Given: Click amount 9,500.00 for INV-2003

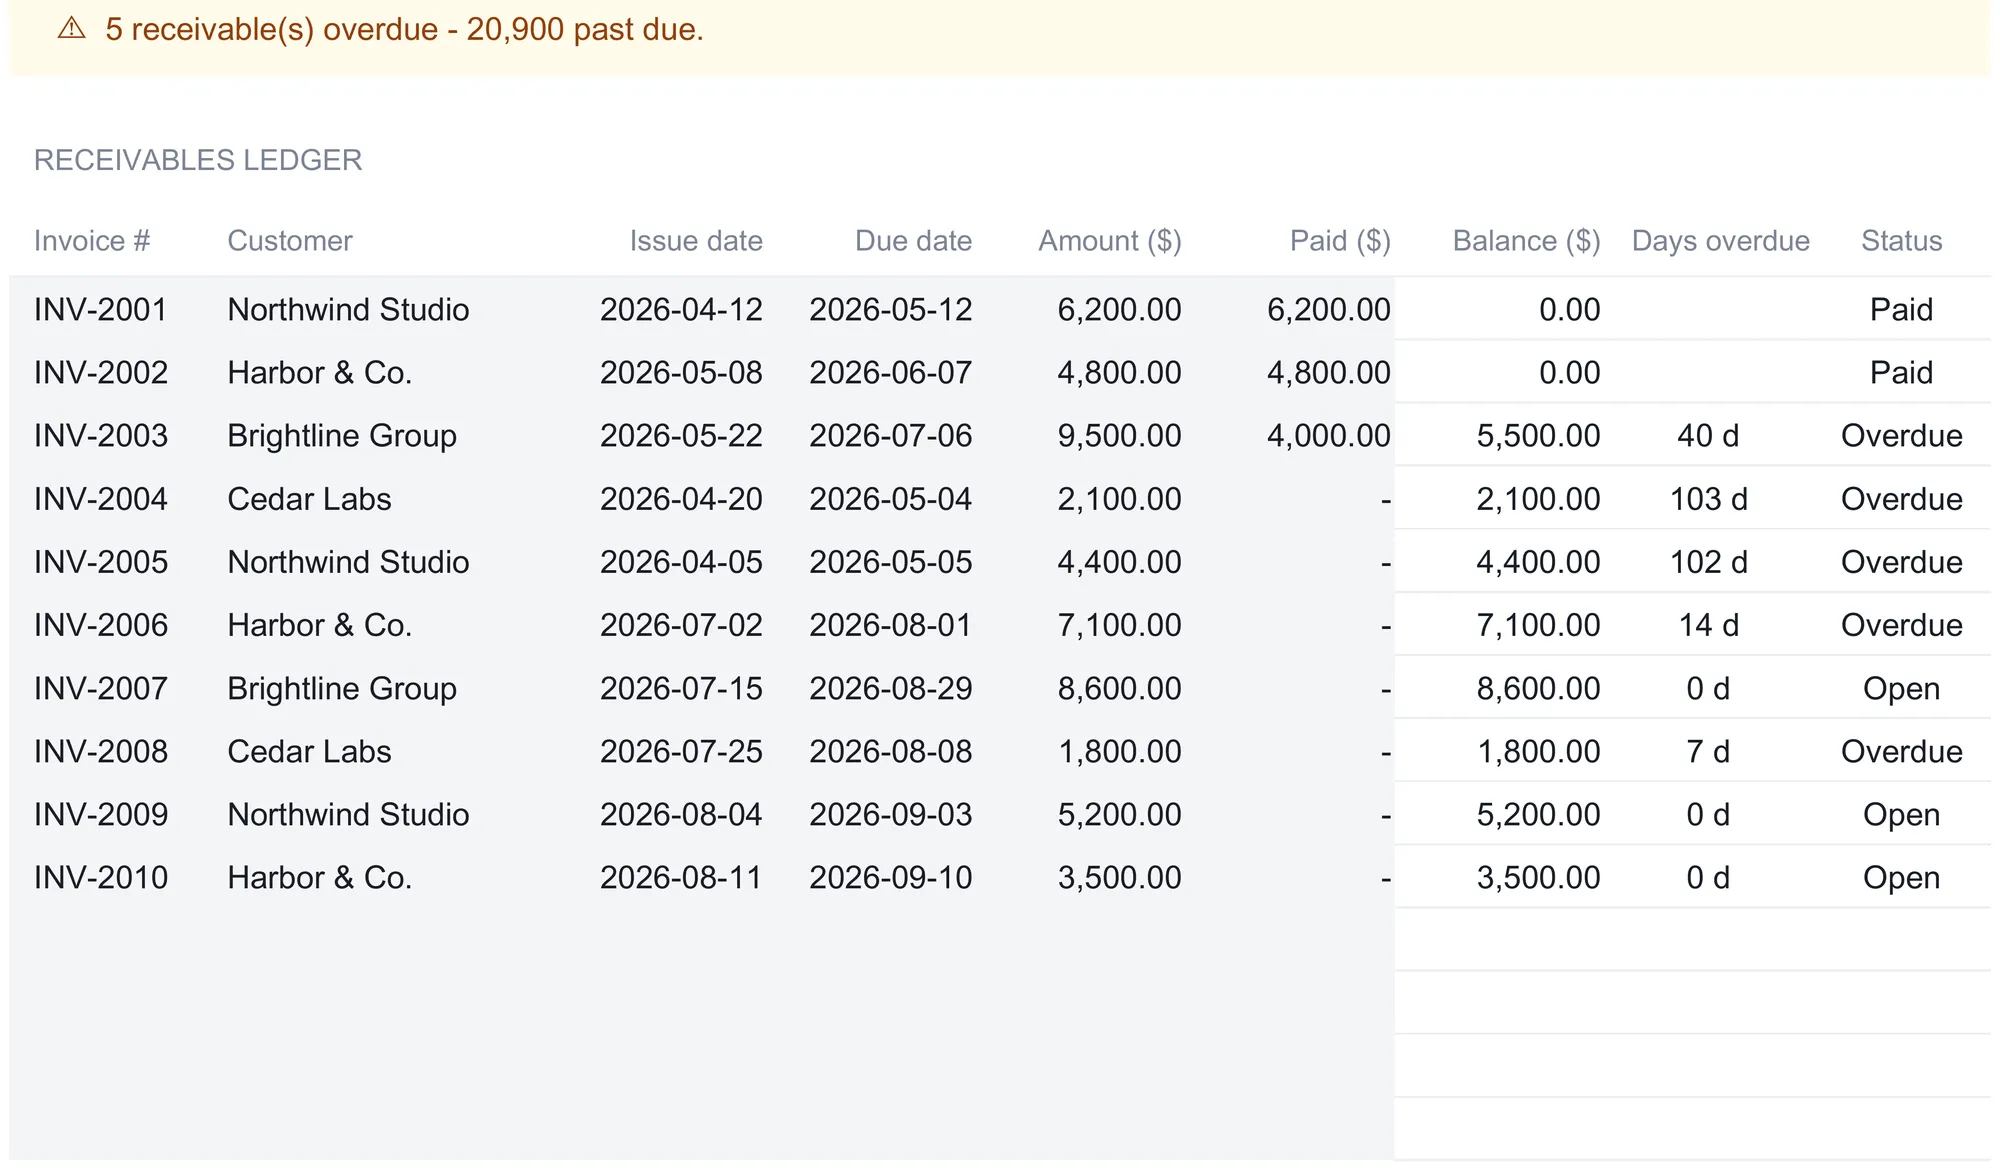Looking at the screenshot, I should 1119,436.
